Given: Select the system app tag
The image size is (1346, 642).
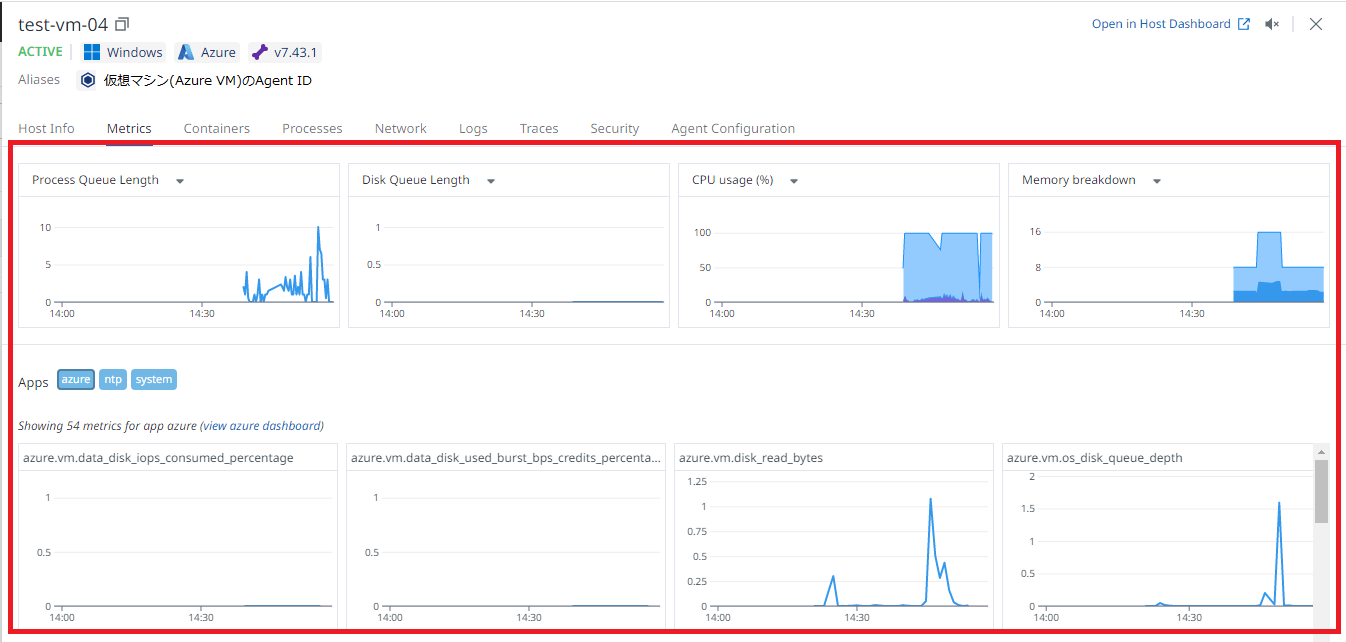Looking at the screenshot, I should [154, 380].
